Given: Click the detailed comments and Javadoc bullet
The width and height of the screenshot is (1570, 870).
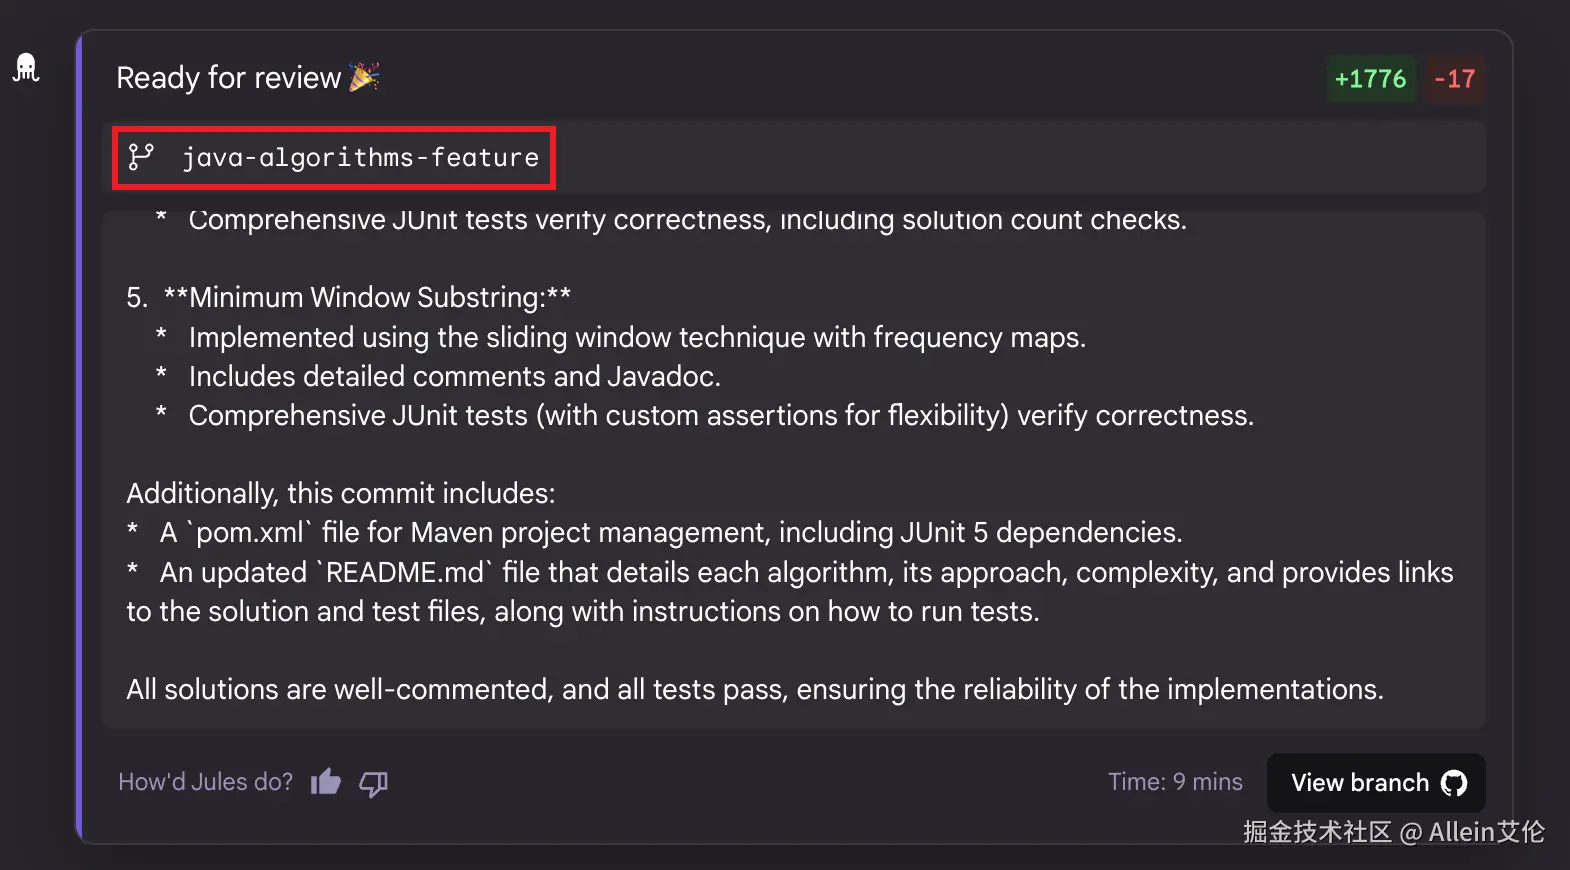Looking at the screenshot, I should (x=454, y=376).
